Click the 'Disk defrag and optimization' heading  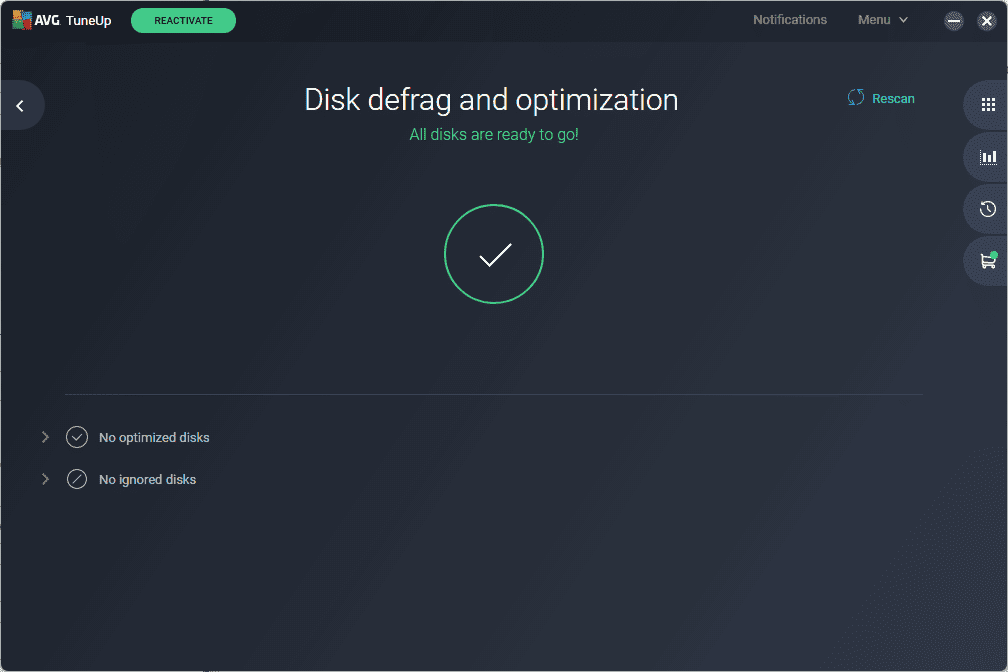(x=491, y=100)
